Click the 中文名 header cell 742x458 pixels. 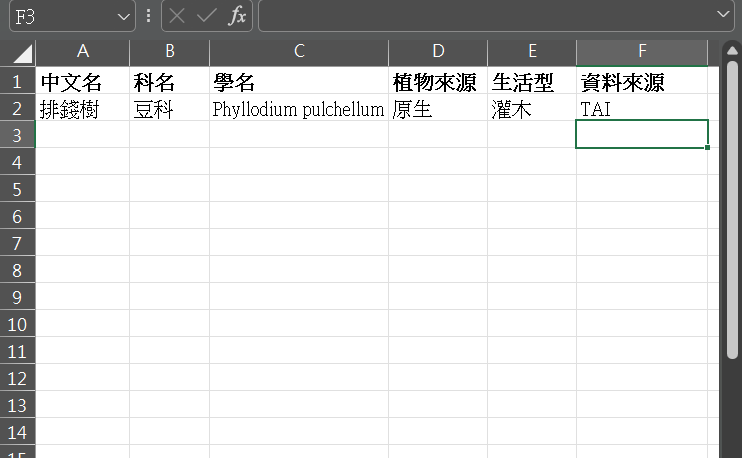click(x=82, y=83)
